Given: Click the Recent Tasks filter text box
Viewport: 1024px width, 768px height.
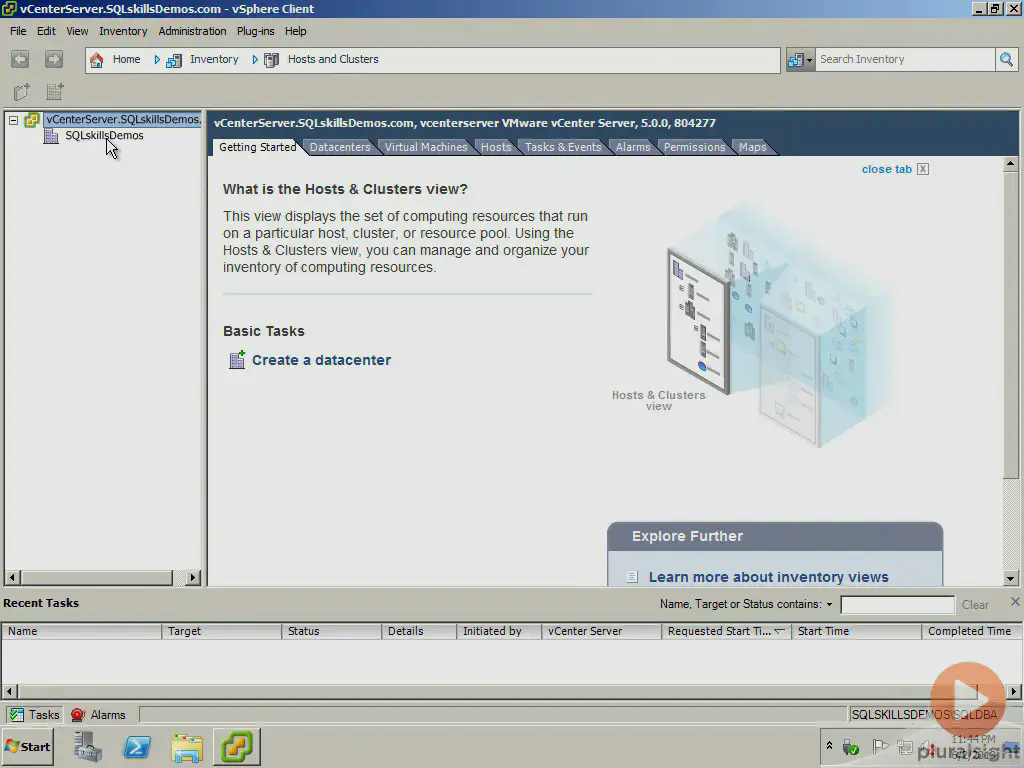Looking at the screenshot, I should [897, 605].
